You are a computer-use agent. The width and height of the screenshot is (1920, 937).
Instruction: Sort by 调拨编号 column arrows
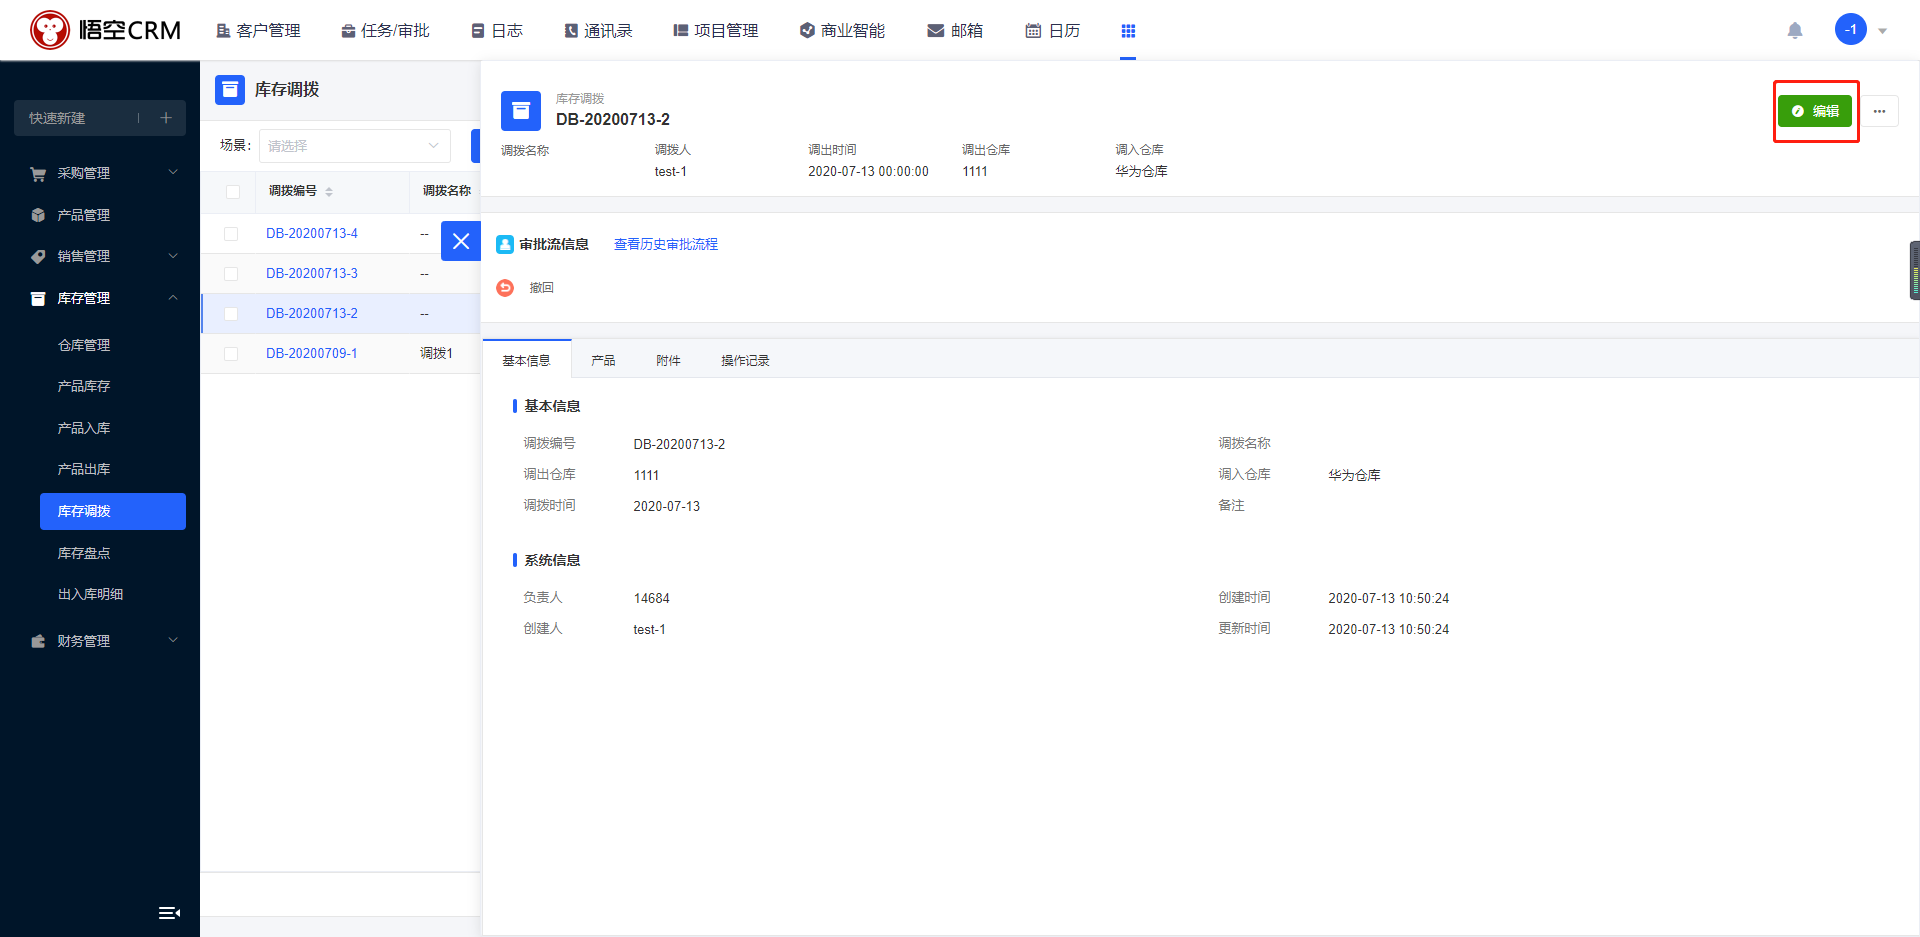[x=329, y=192]
